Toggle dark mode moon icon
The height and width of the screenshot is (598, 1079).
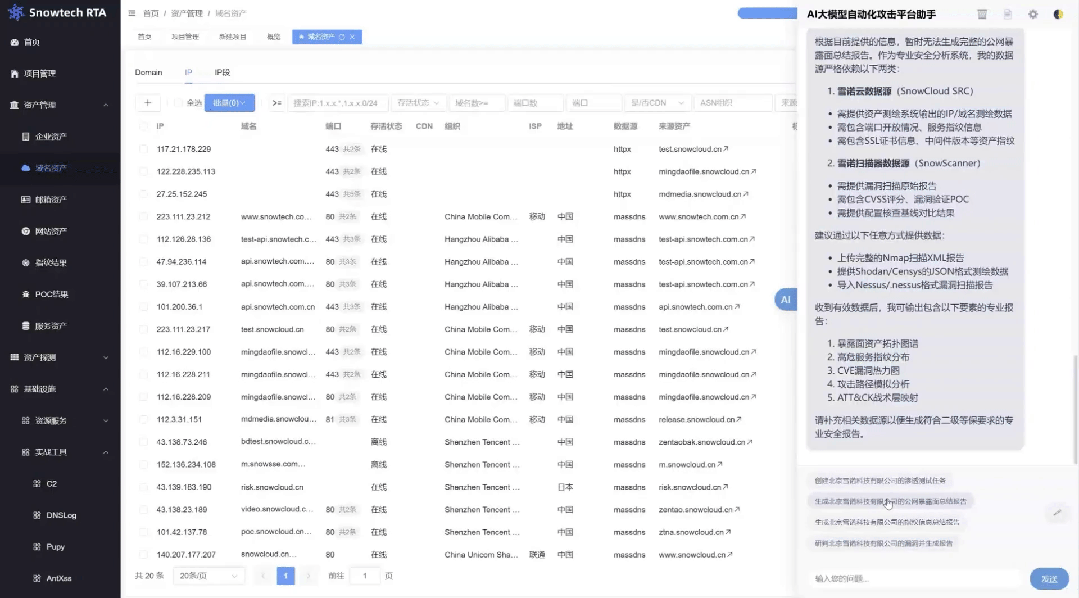[x=1058, y=14]
